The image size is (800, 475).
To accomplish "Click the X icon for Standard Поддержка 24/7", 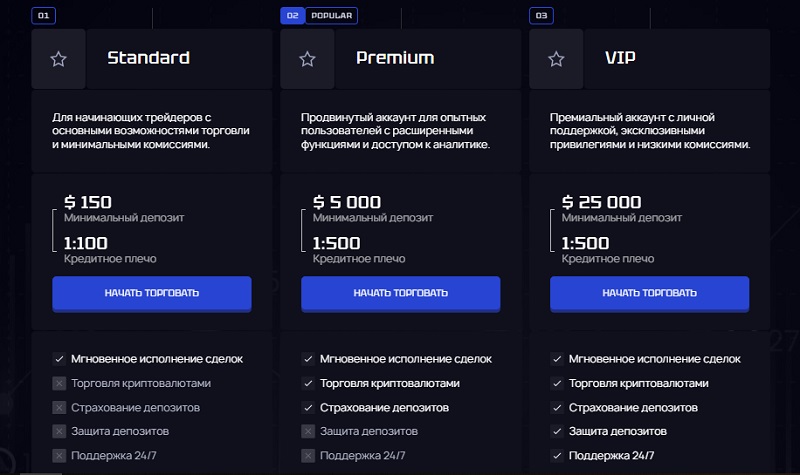I will tap(59, 455).
